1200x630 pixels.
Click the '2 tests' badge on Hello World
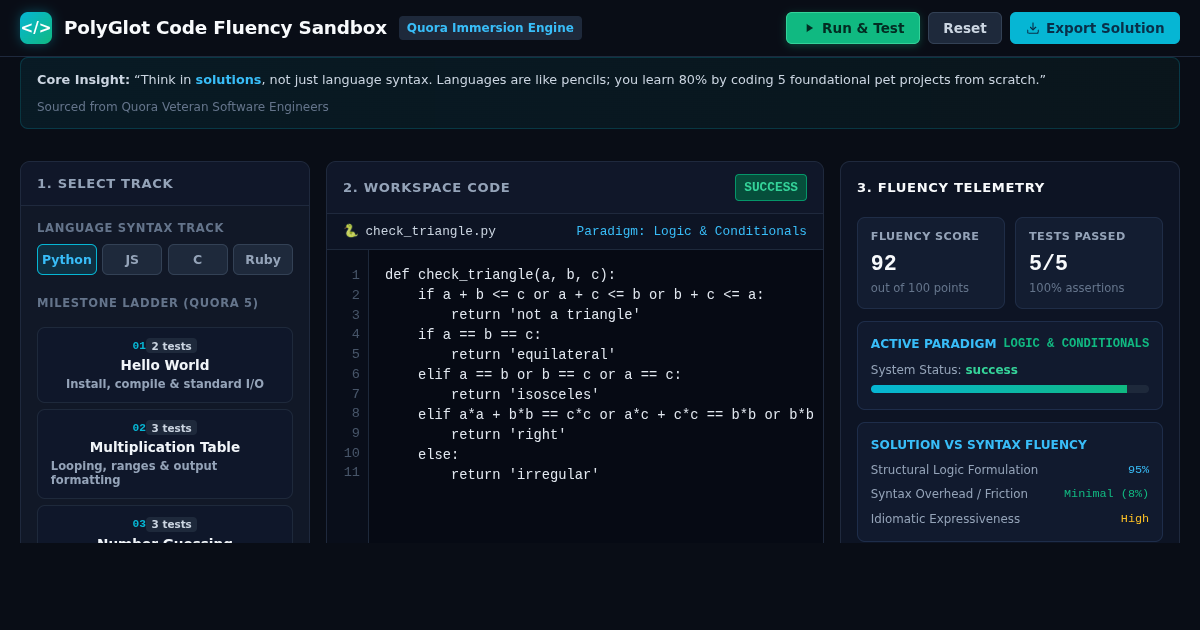pos(171,346)
